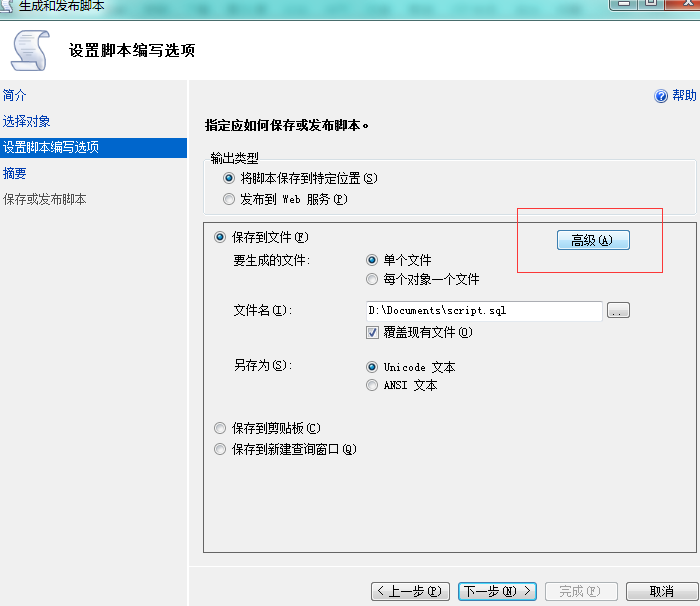Click the 文件名 path input field
700x606 pixels.
tap(484, 311)
